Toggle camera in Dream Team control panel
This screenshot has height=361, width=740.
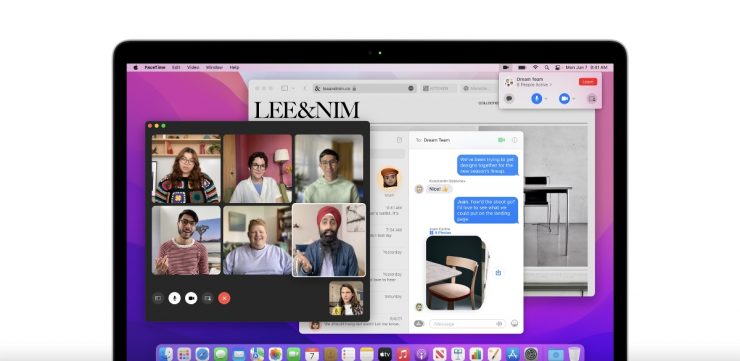564,99
